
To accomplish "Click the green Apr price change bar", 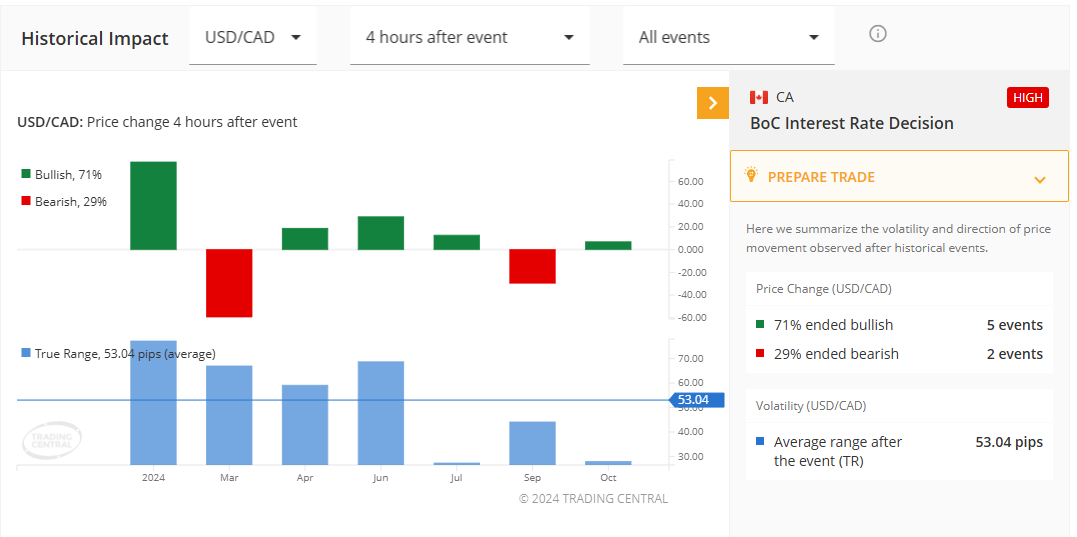I will [x=305, y=238].
